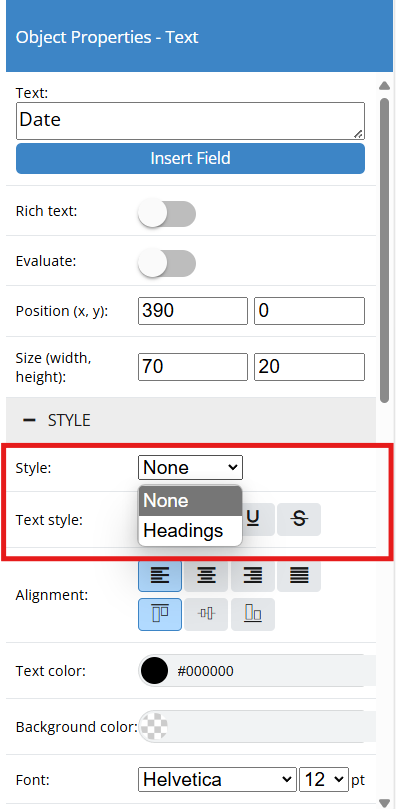Toggle the Evaluate switch

[167, 264]
